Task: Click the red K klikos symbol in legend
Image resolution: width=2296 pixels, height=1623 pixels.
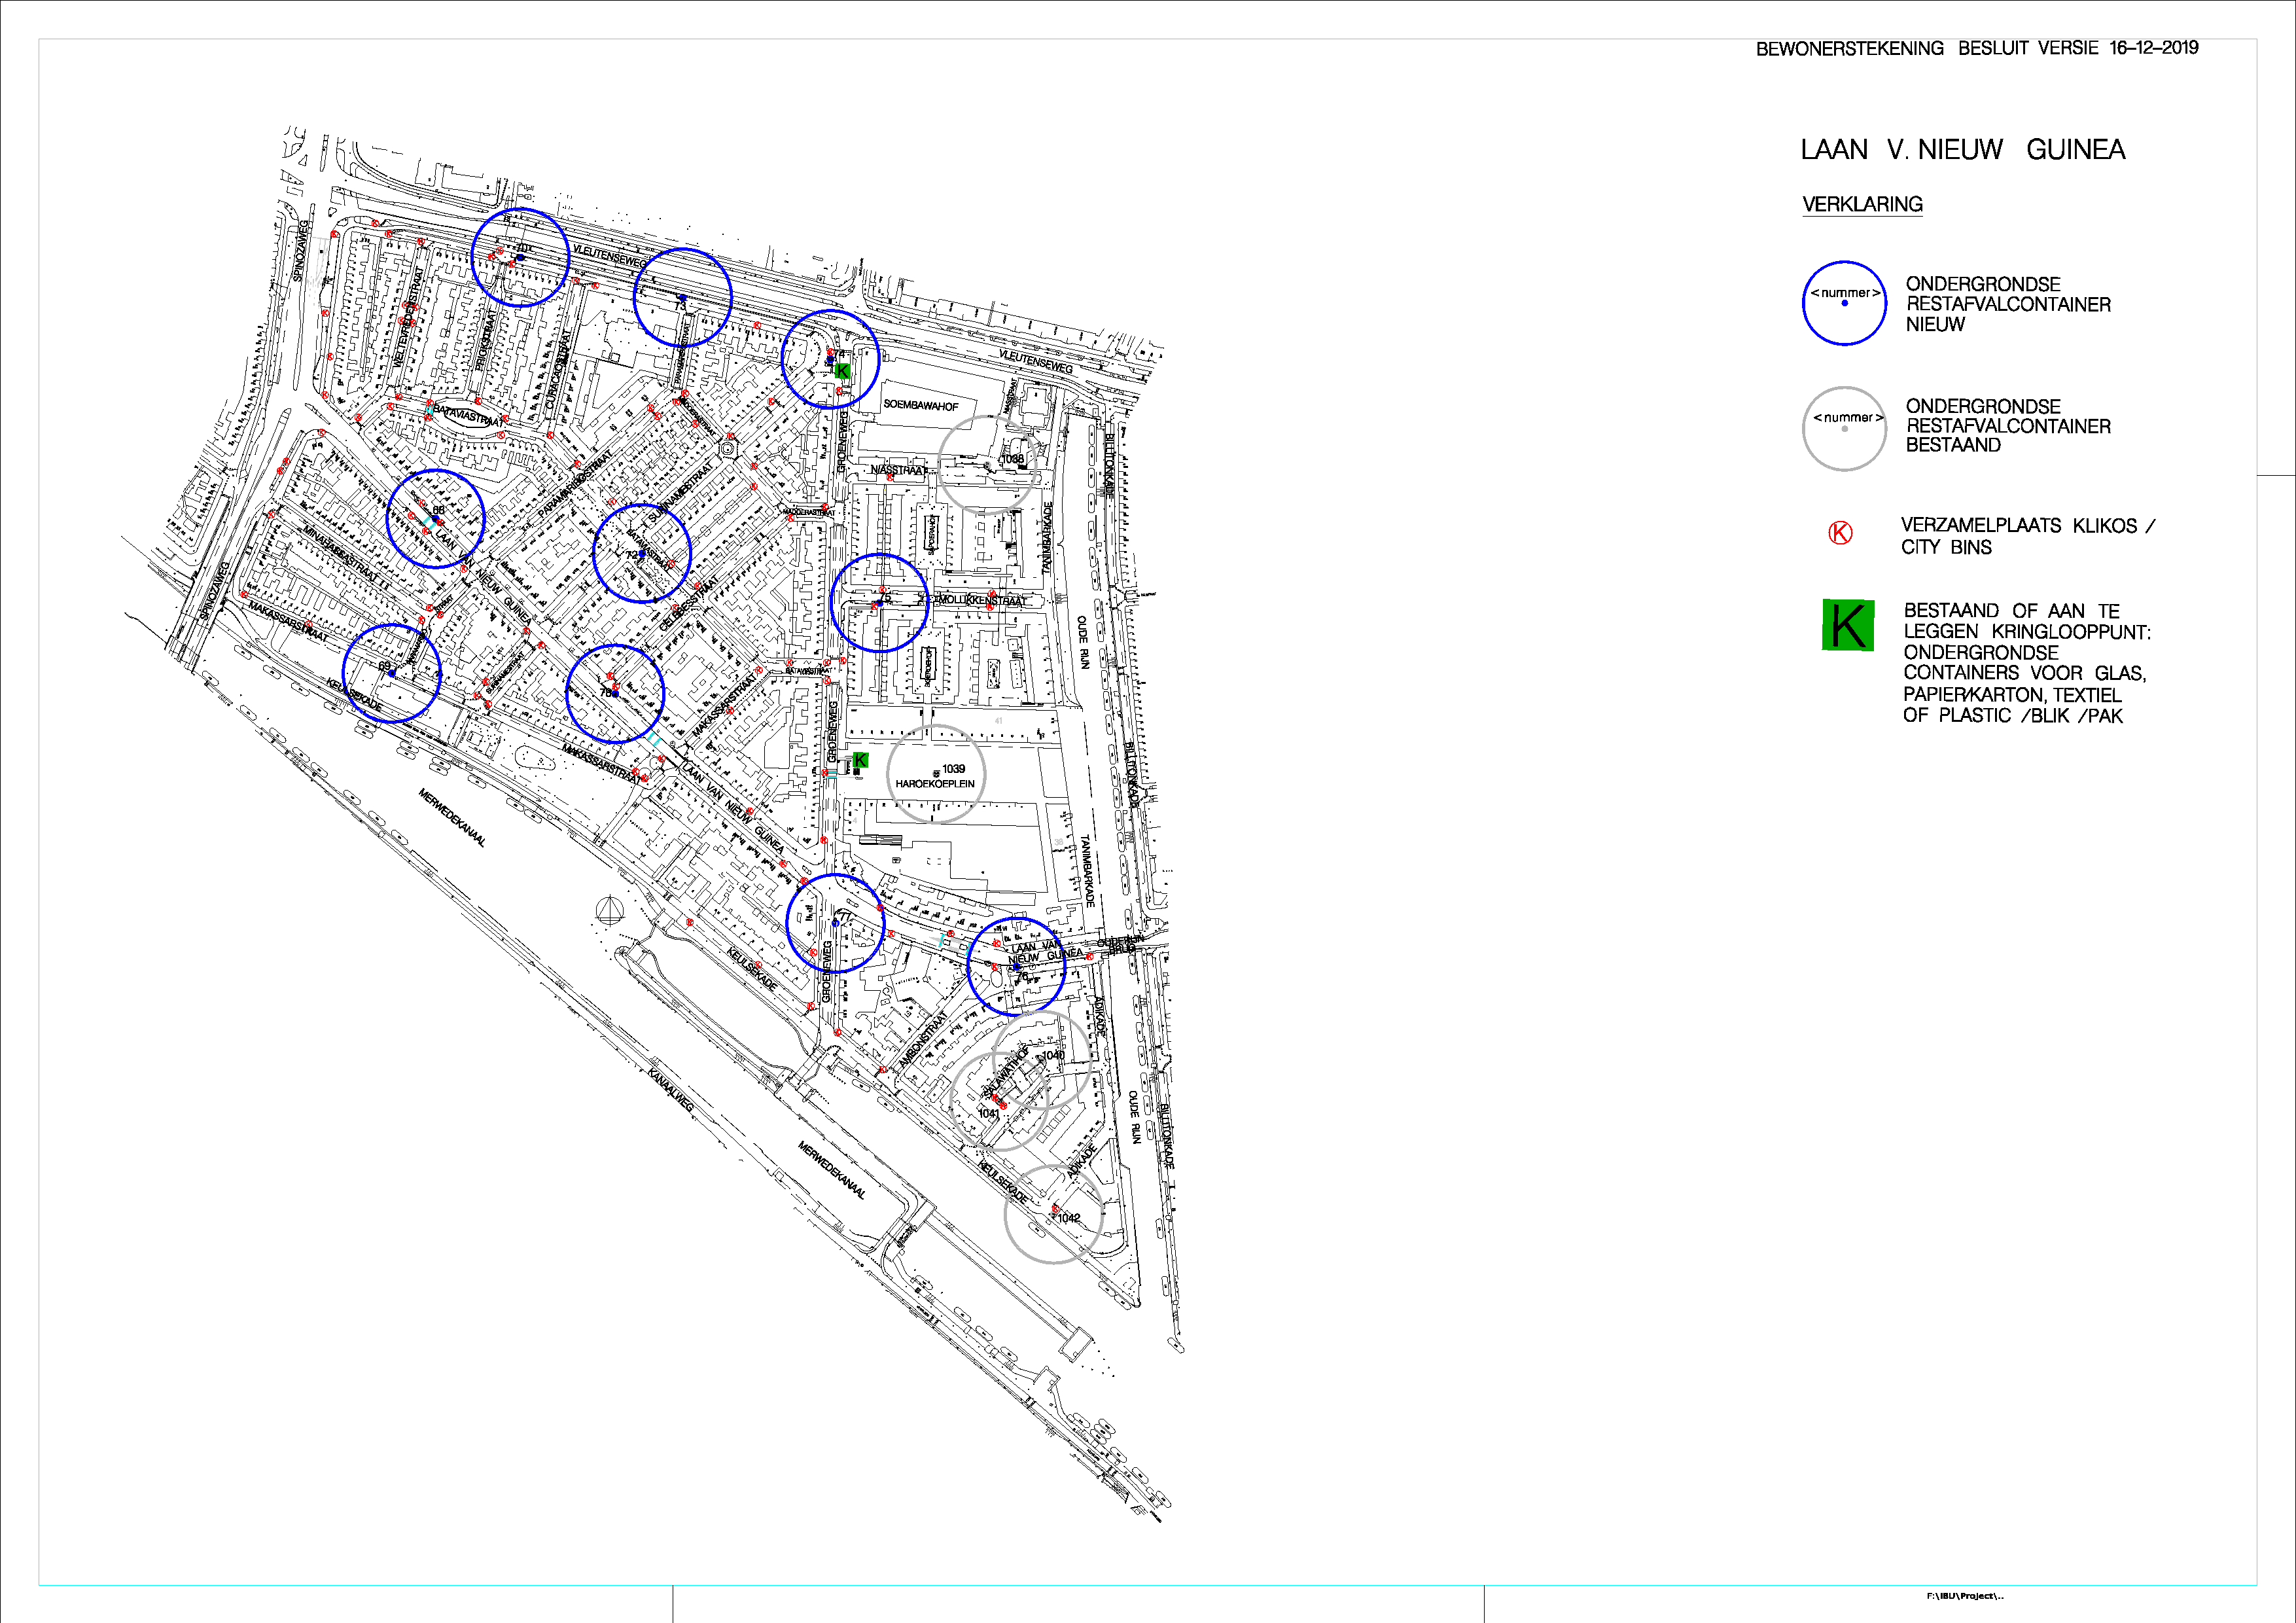Action: [1840, 533]
